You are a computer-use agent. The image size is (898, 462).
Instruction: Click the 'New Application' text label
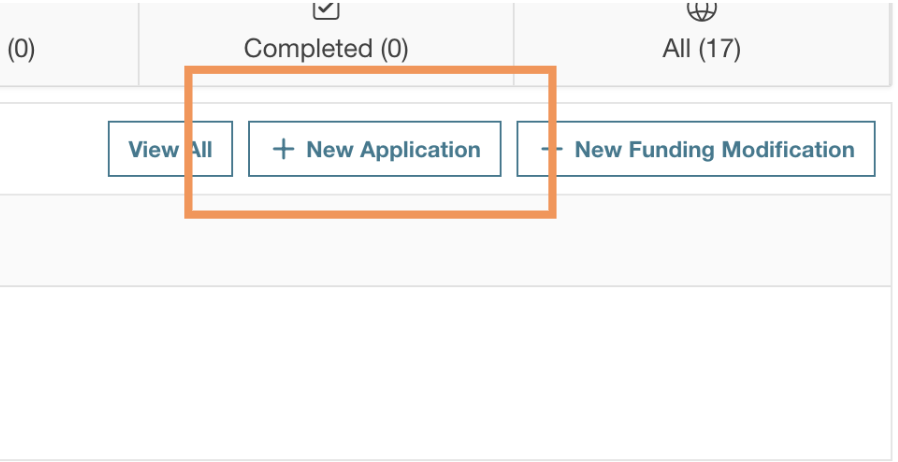[x=393, y=150]
